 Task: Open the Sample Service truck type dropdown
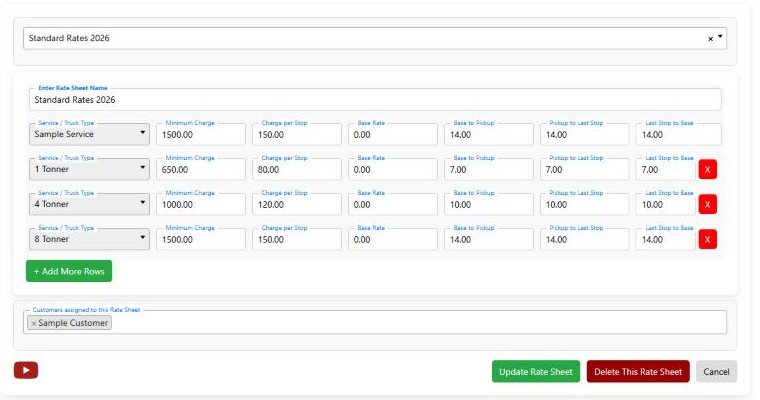[89, 134]
